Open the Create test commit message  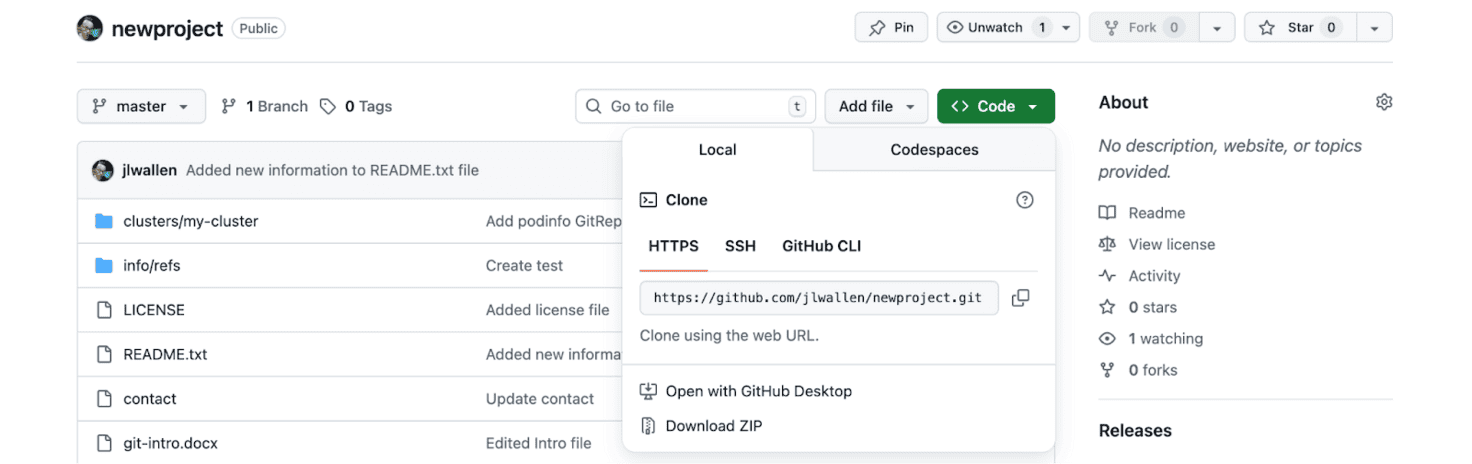point(524,266)
